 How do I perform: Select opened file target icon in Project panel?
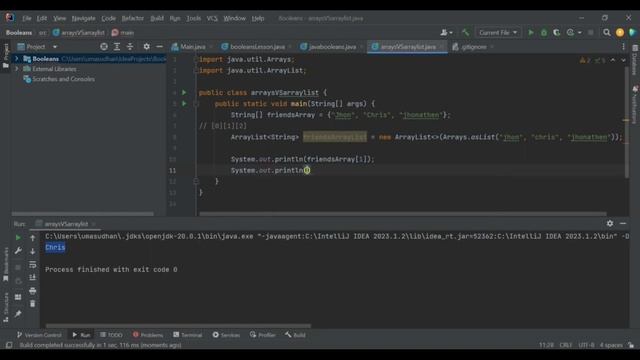point(104,47)
